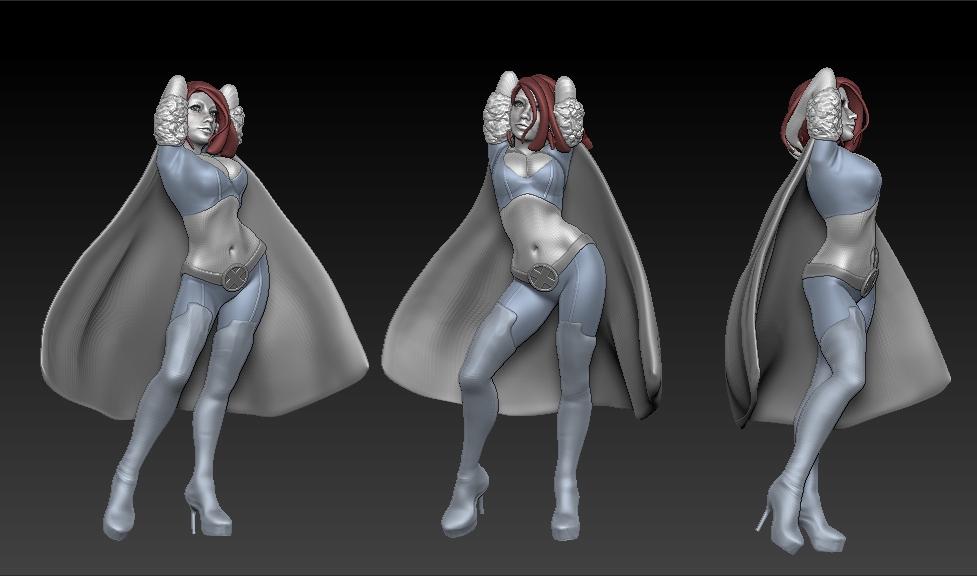The image size is (977, 576).
Task: Select the red hair of the middle figure
Action: (x=548, y=112)
